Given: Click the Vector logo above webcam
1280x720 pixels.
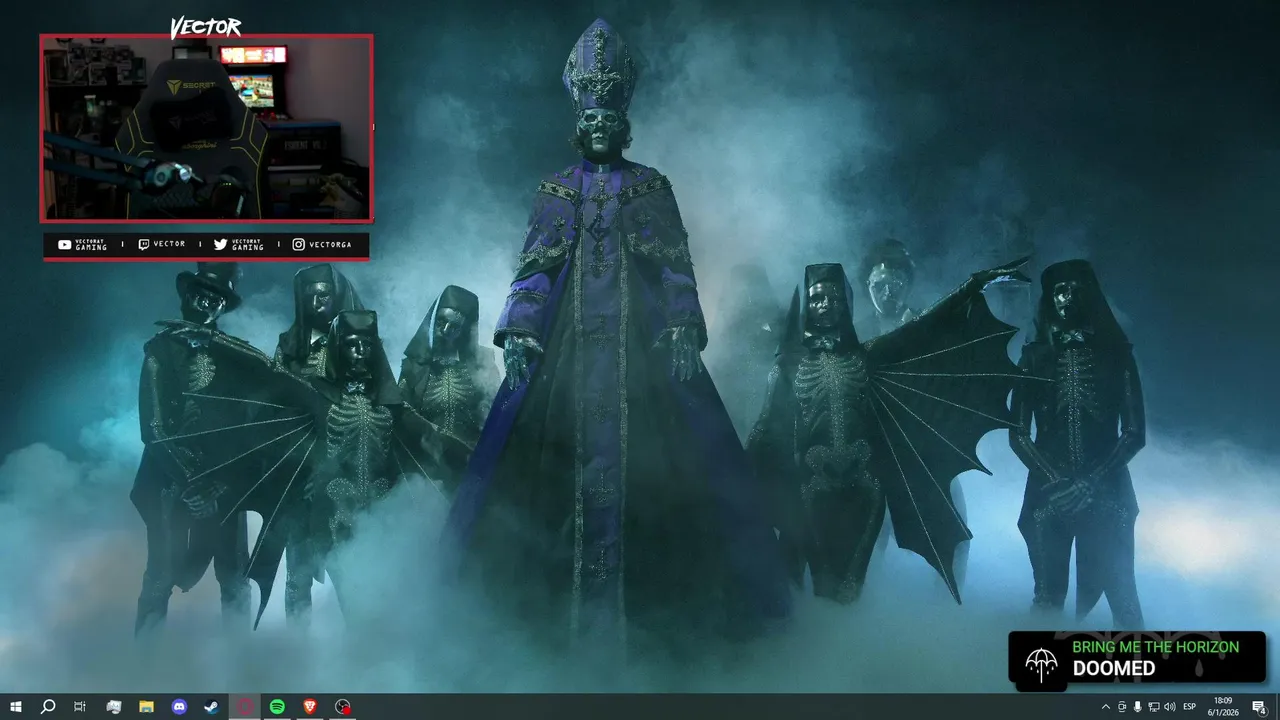Looking at the screenshot, I should 206,27.
